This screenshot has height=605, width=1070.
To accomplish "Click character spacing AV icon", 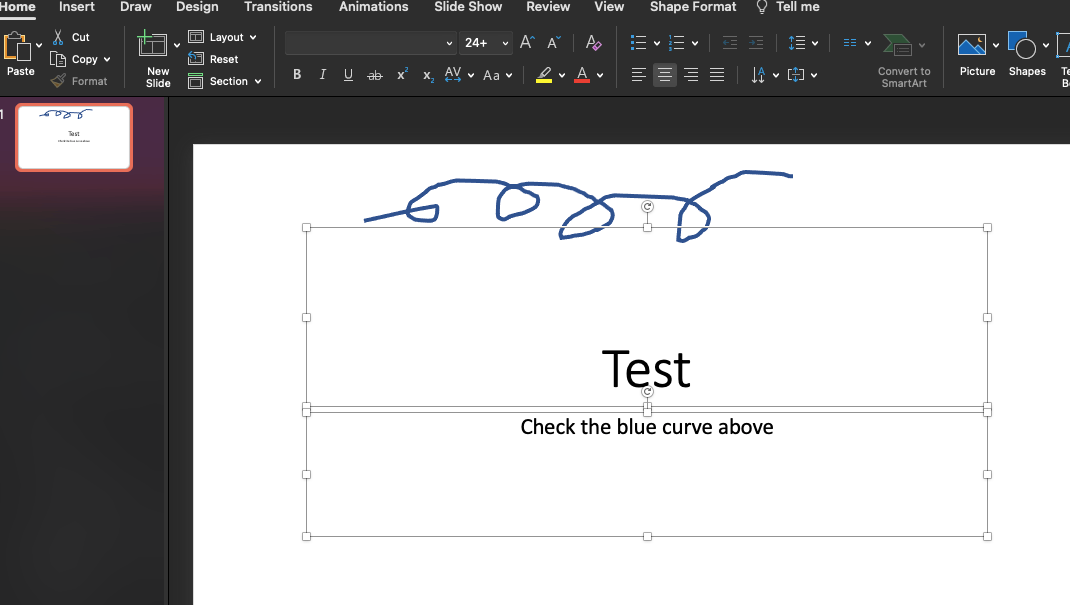I will (452, 74).
